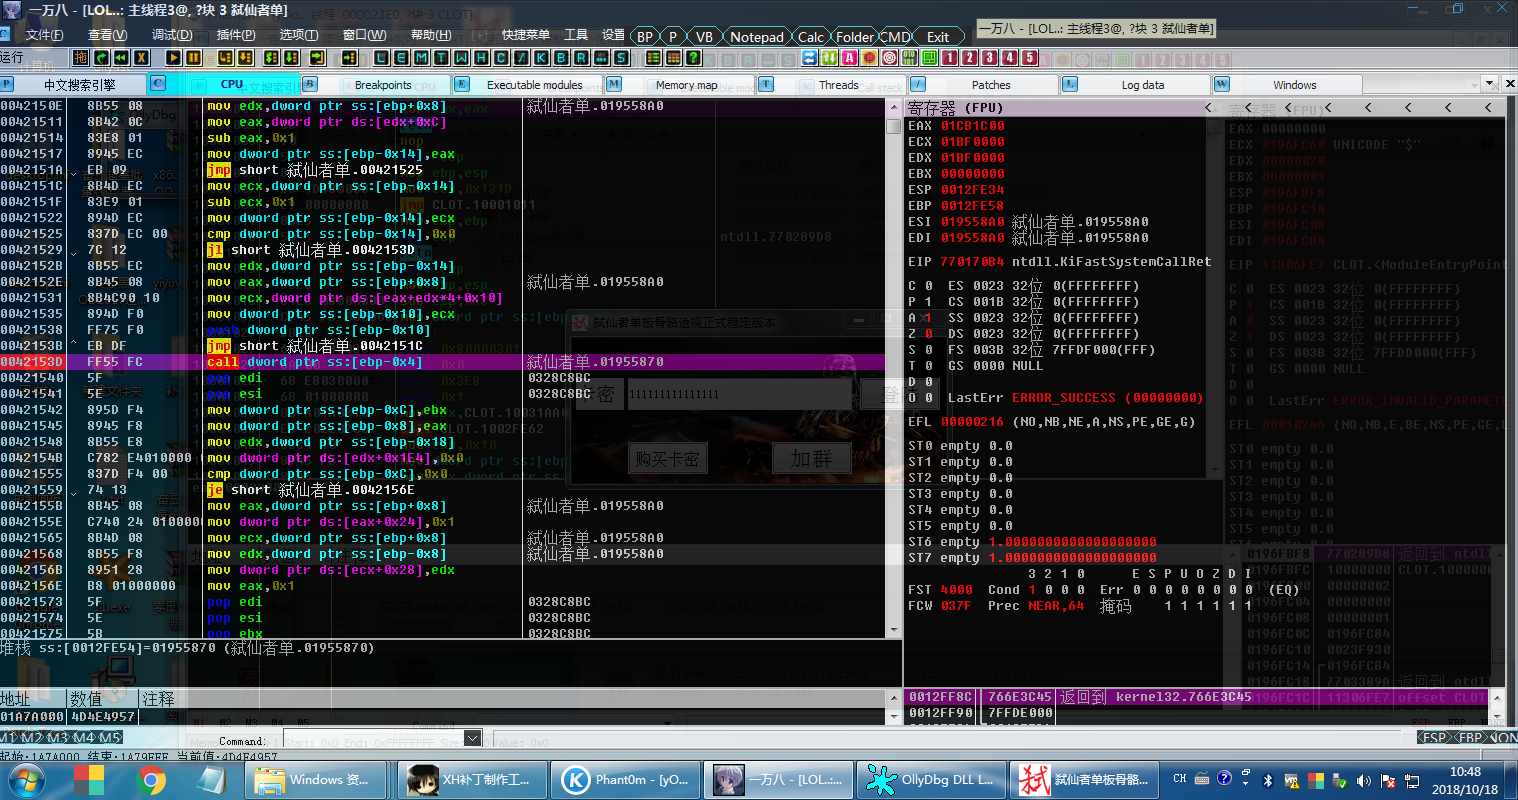The height and width of the screenshot is (800, 1518).
Task: Click the disassembly scrollbar down arrow
Action: tap(893, 630)
